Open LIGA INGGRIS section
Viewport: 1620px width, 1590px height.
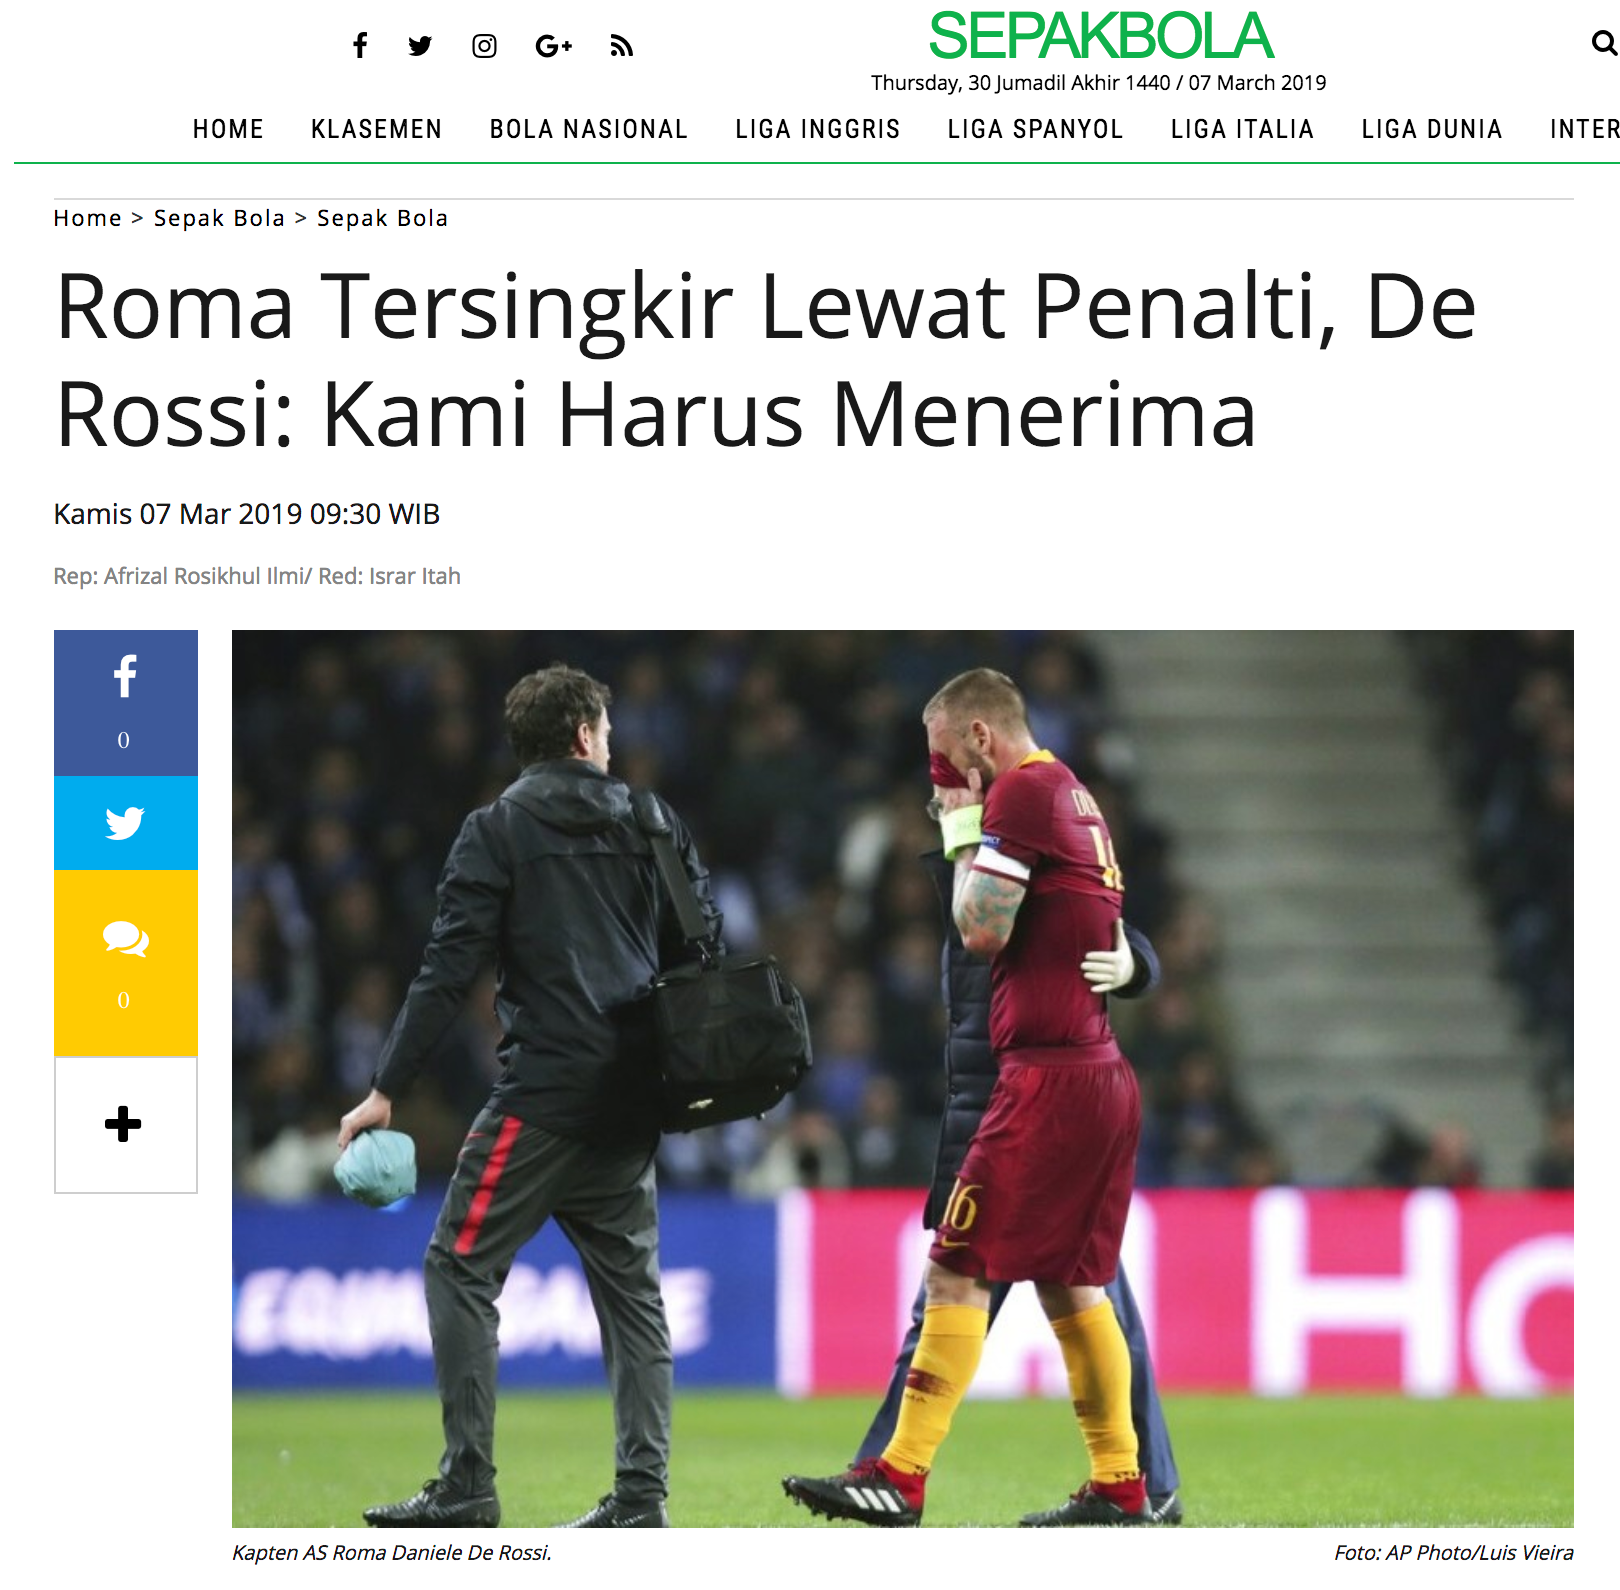817,129
